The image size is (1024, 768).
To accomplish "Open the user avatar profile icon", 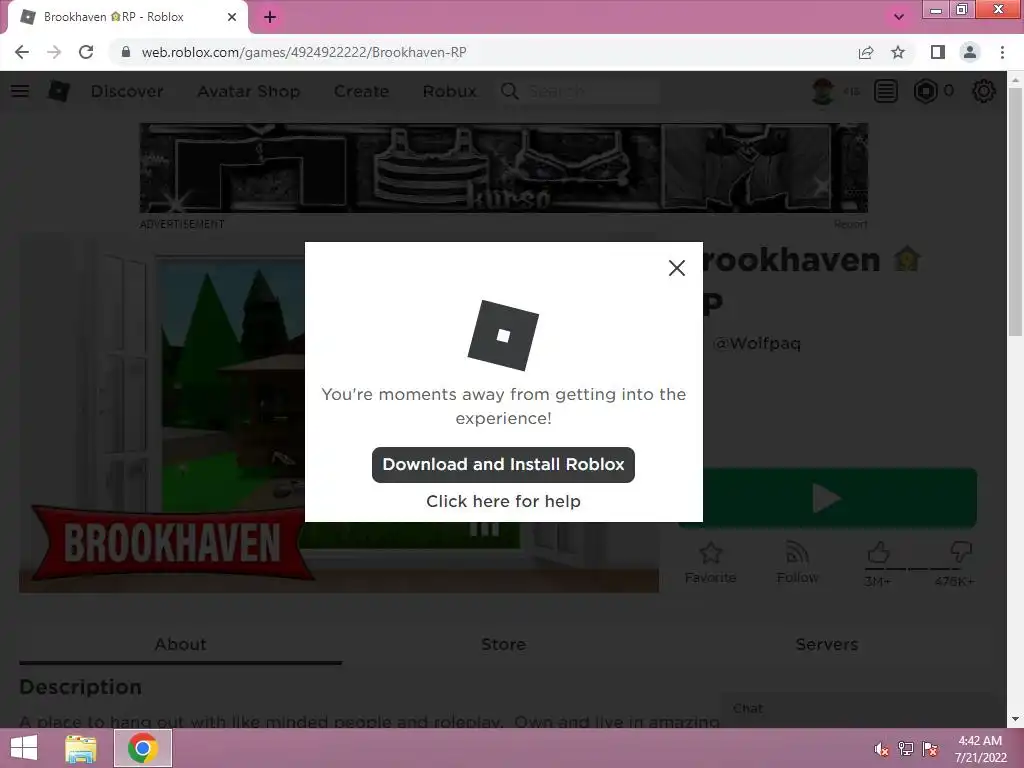I will (x=823, y=91).
